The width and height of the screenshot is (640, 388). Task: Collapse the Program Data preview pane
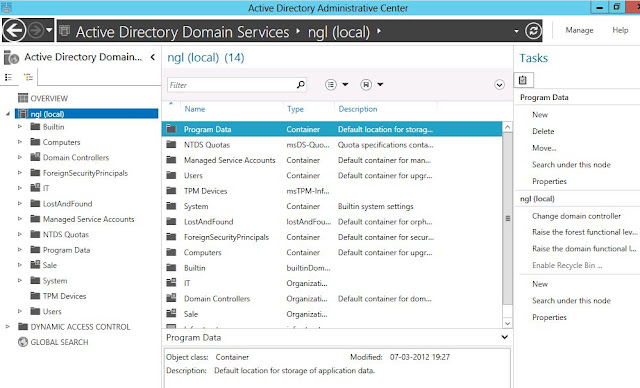pos(504,337)
